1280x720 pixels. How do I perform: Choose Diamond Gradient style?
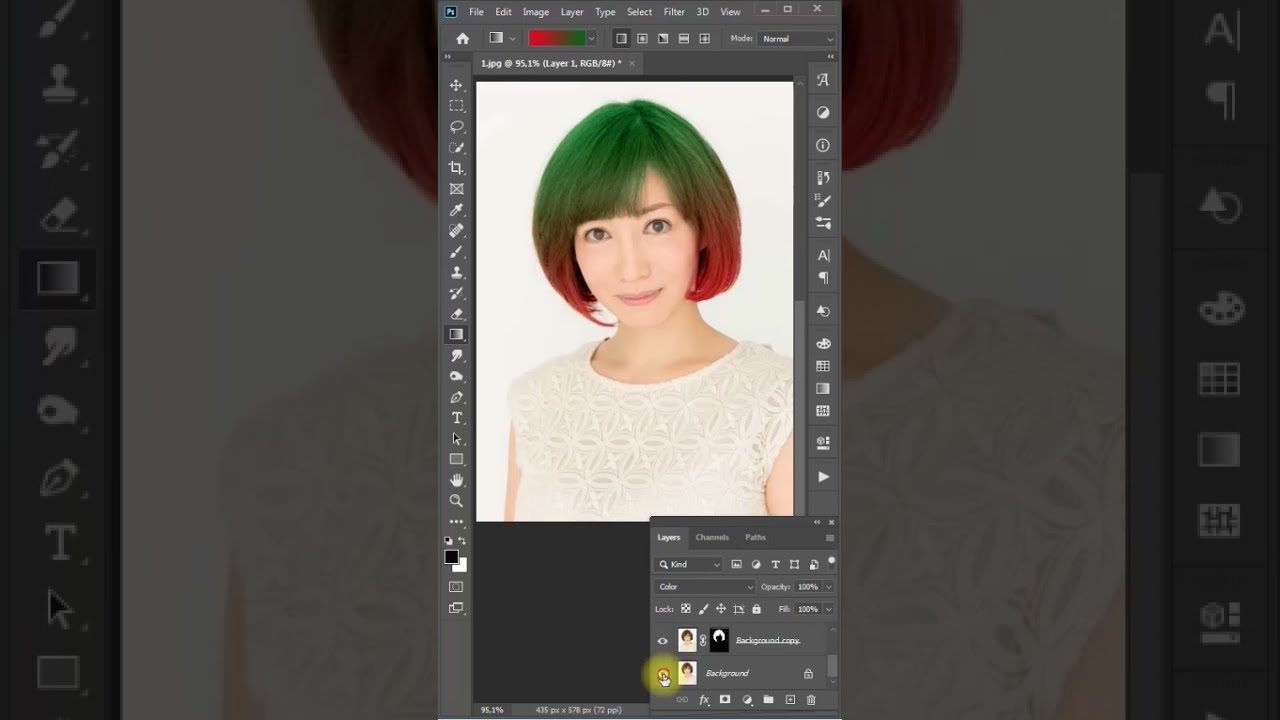705,39
